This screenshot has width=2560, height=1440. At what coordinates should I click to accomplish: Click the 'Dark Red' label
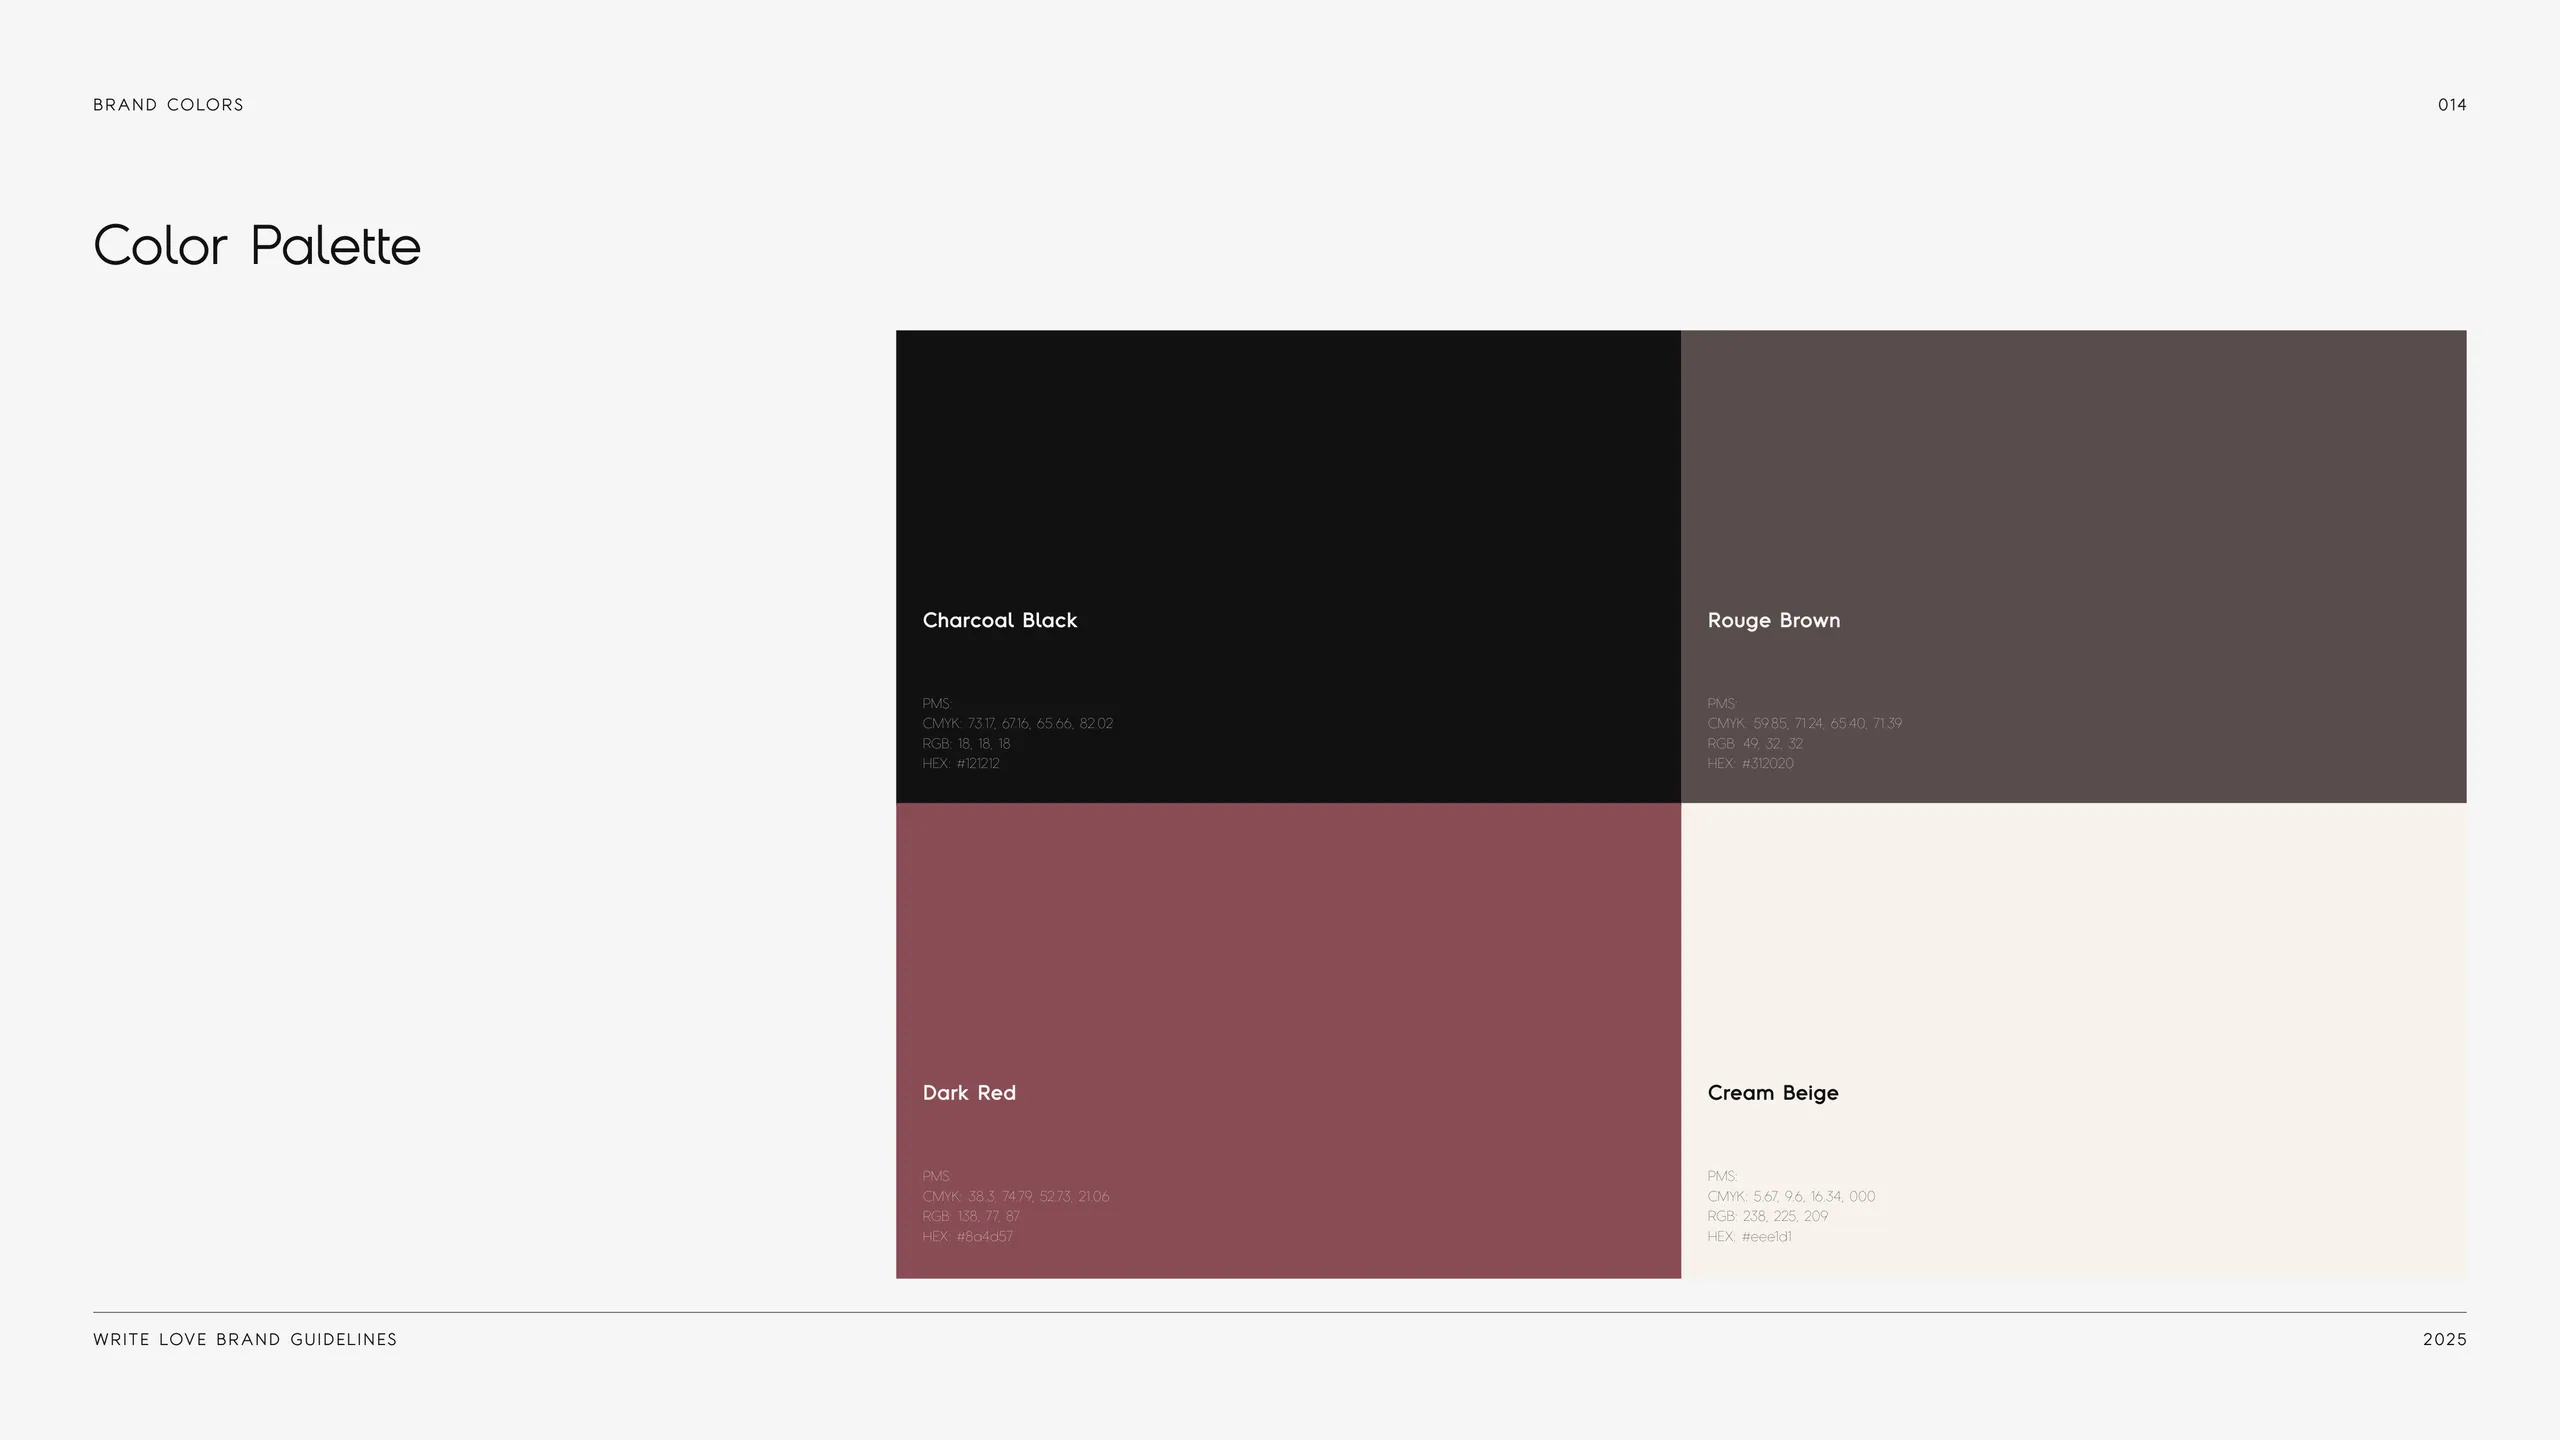[x=969, y=1093]
